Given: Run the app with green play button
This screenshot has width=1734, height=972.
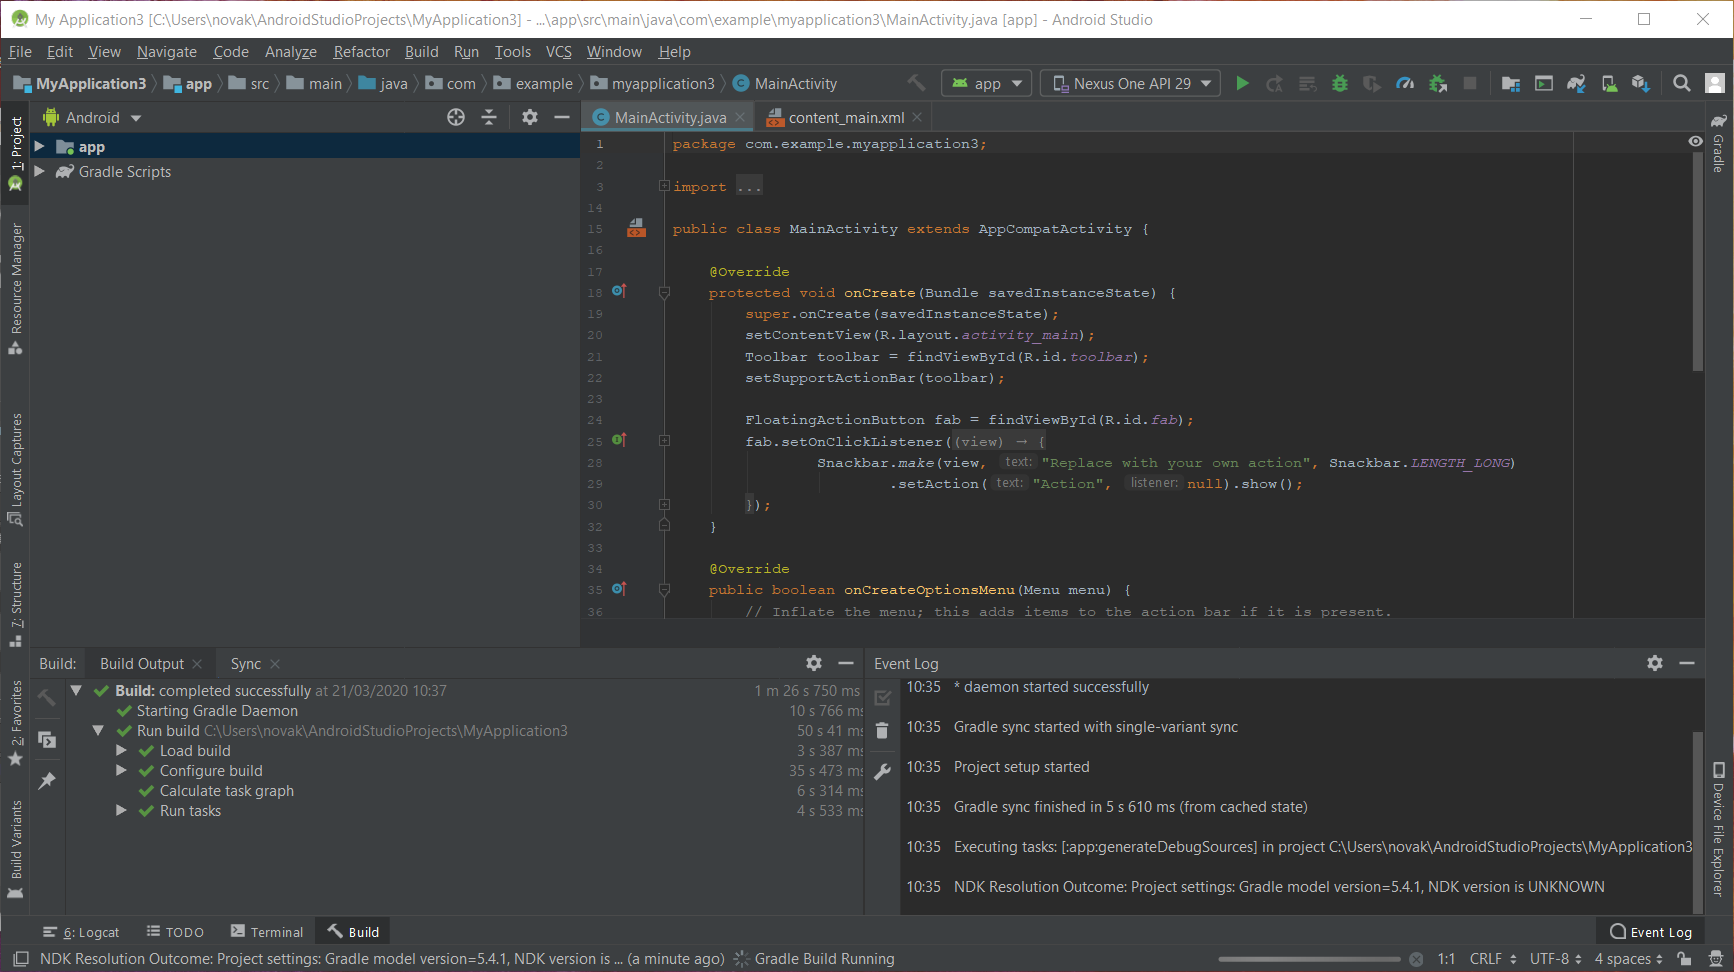Looking at the screenshot, I should pyautogui.click(x=1242, y=84).
